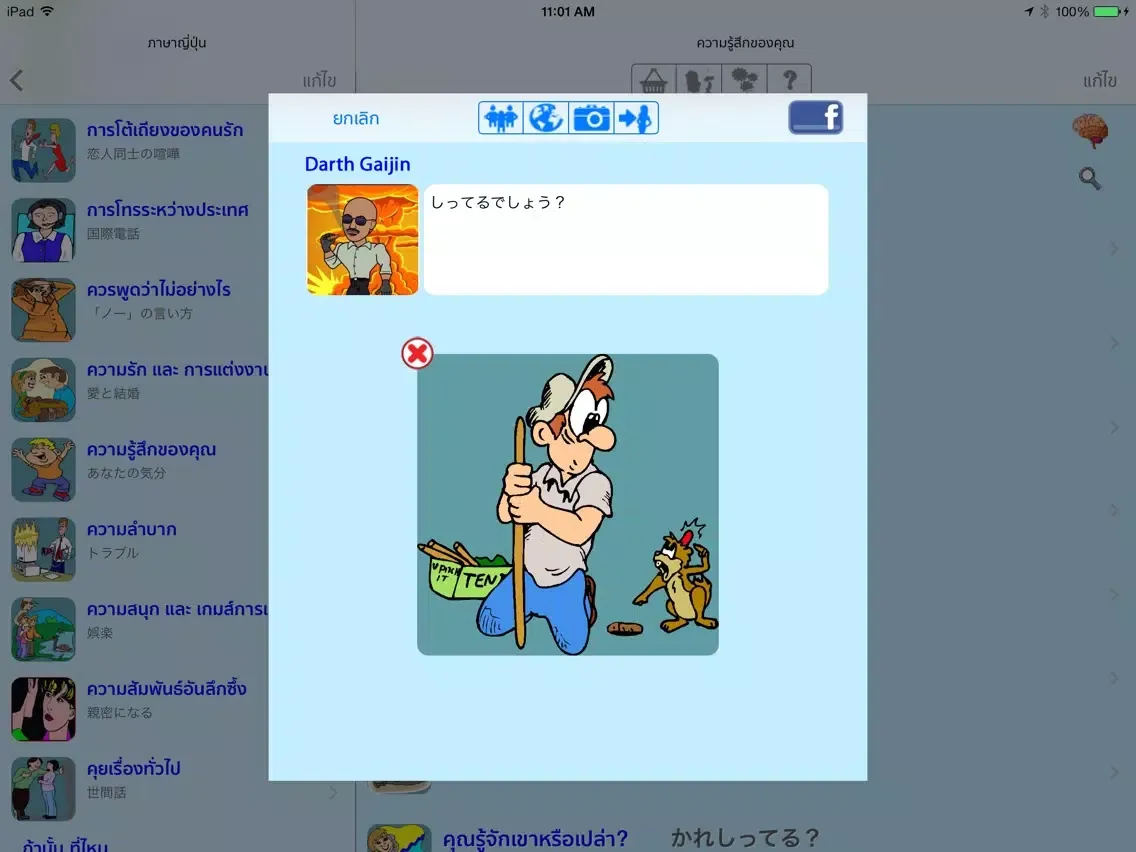This screenshot has width=1136, height=852.
Task: Select phrase คุณรู้จักเขาหรือเปล่า?
Action: pos(535,838)
